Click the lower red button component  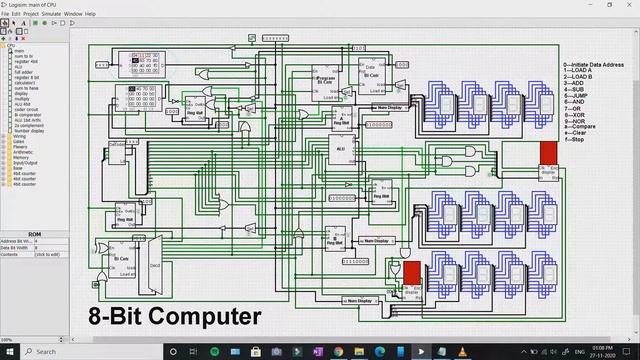pos(411,273)
